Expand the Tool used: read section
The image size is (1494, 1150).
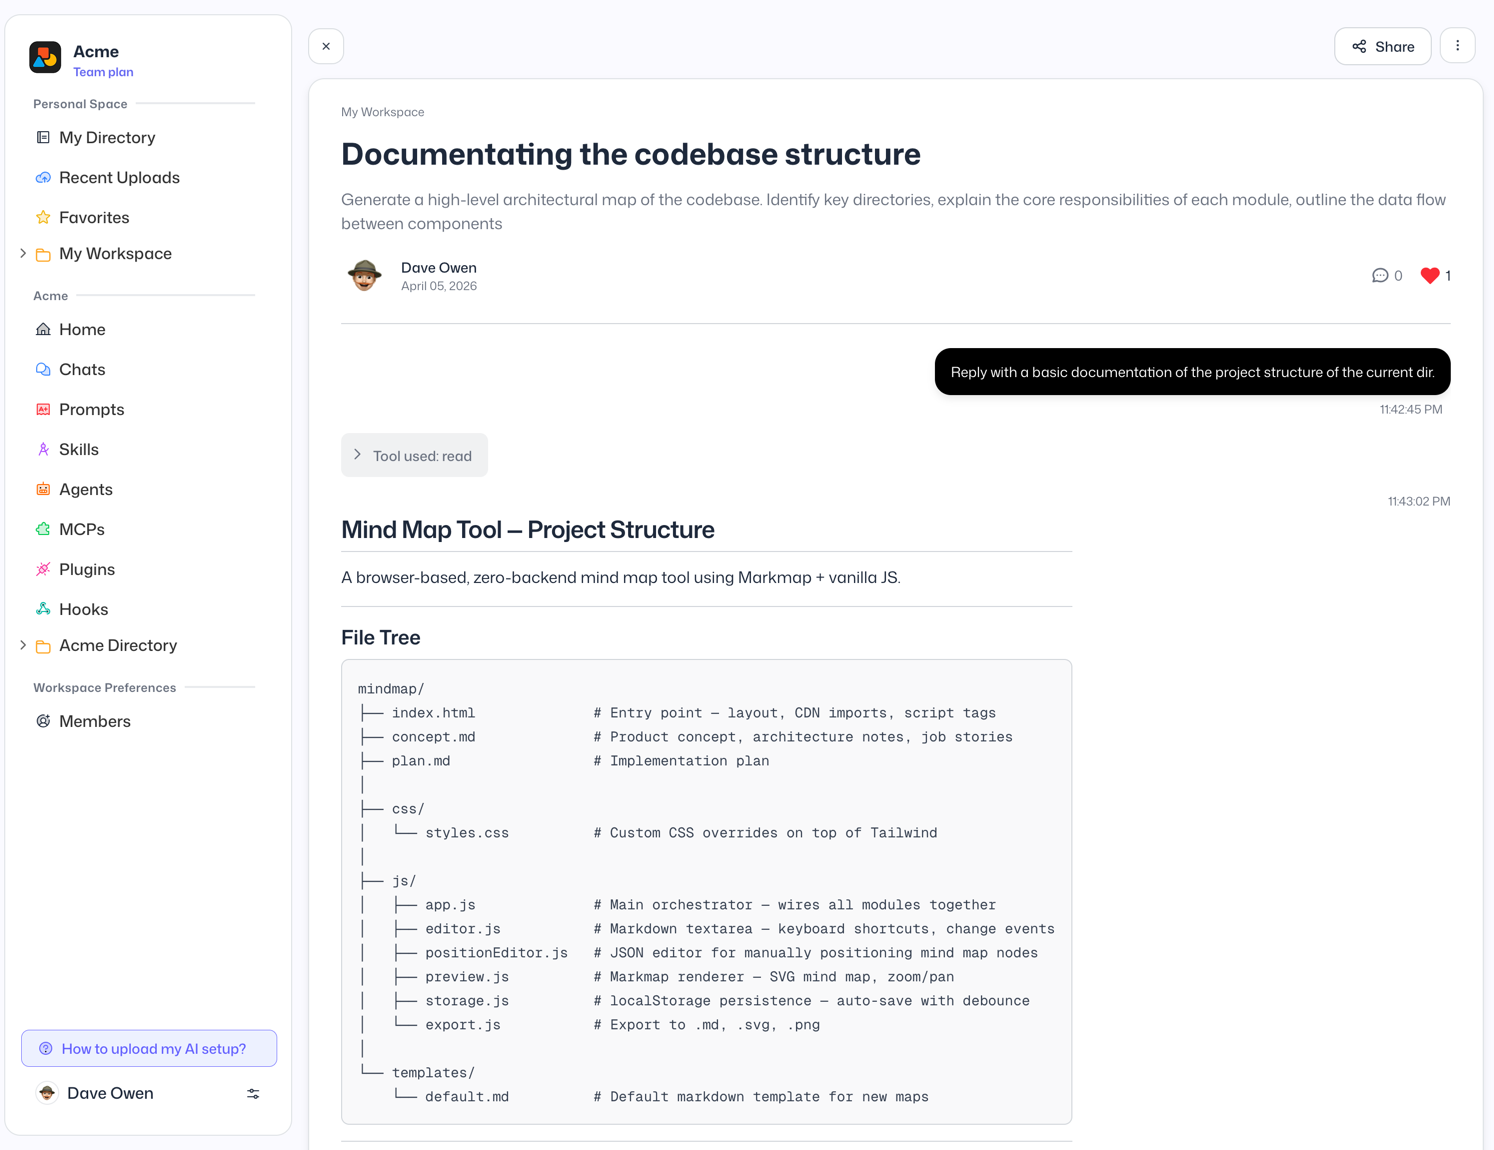tap(414, 455)
